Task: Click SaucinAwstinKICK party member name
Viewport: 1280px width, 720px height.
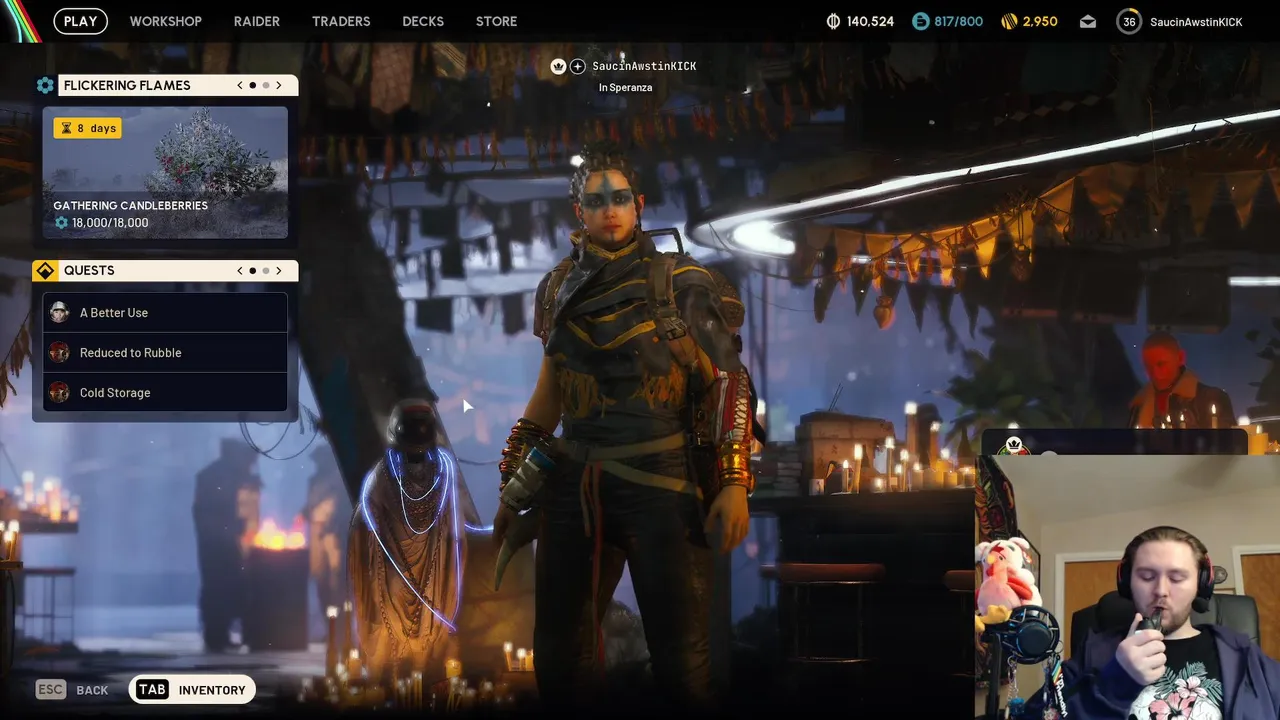Action: [x=644, y=66]
